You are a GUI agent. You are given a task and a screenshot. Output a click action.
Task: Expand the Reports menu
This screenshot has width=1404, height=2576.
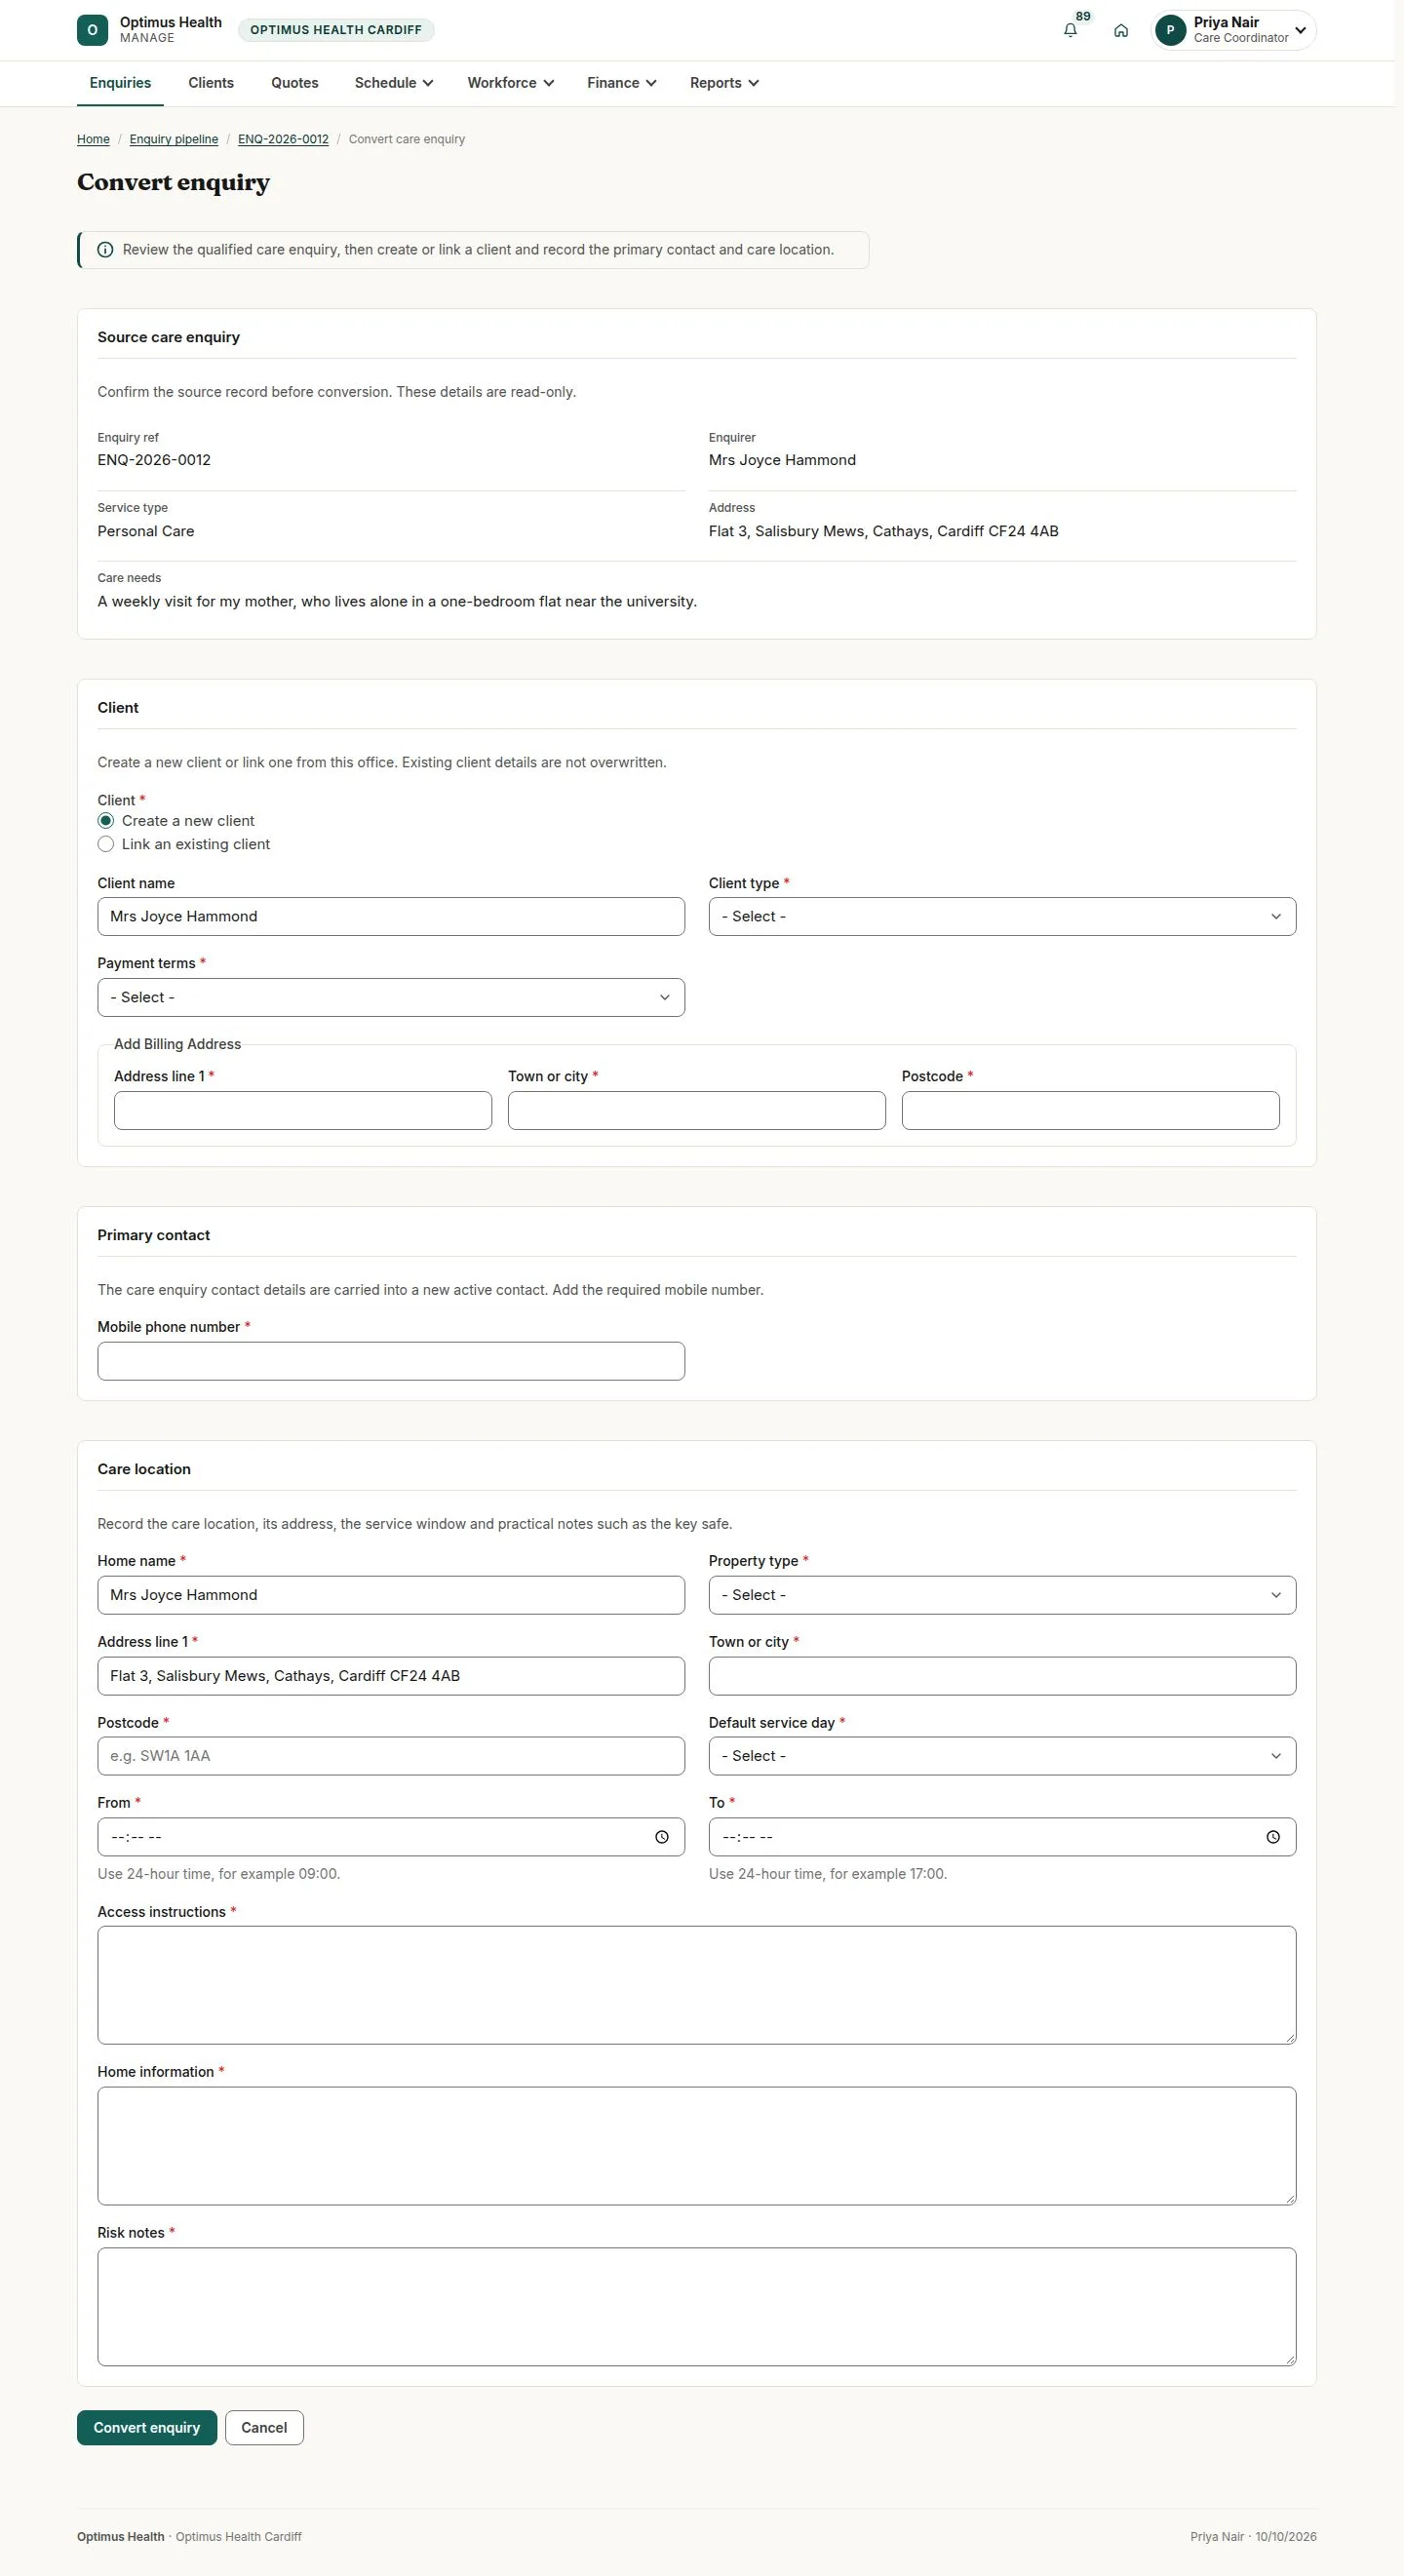point(724,83)
